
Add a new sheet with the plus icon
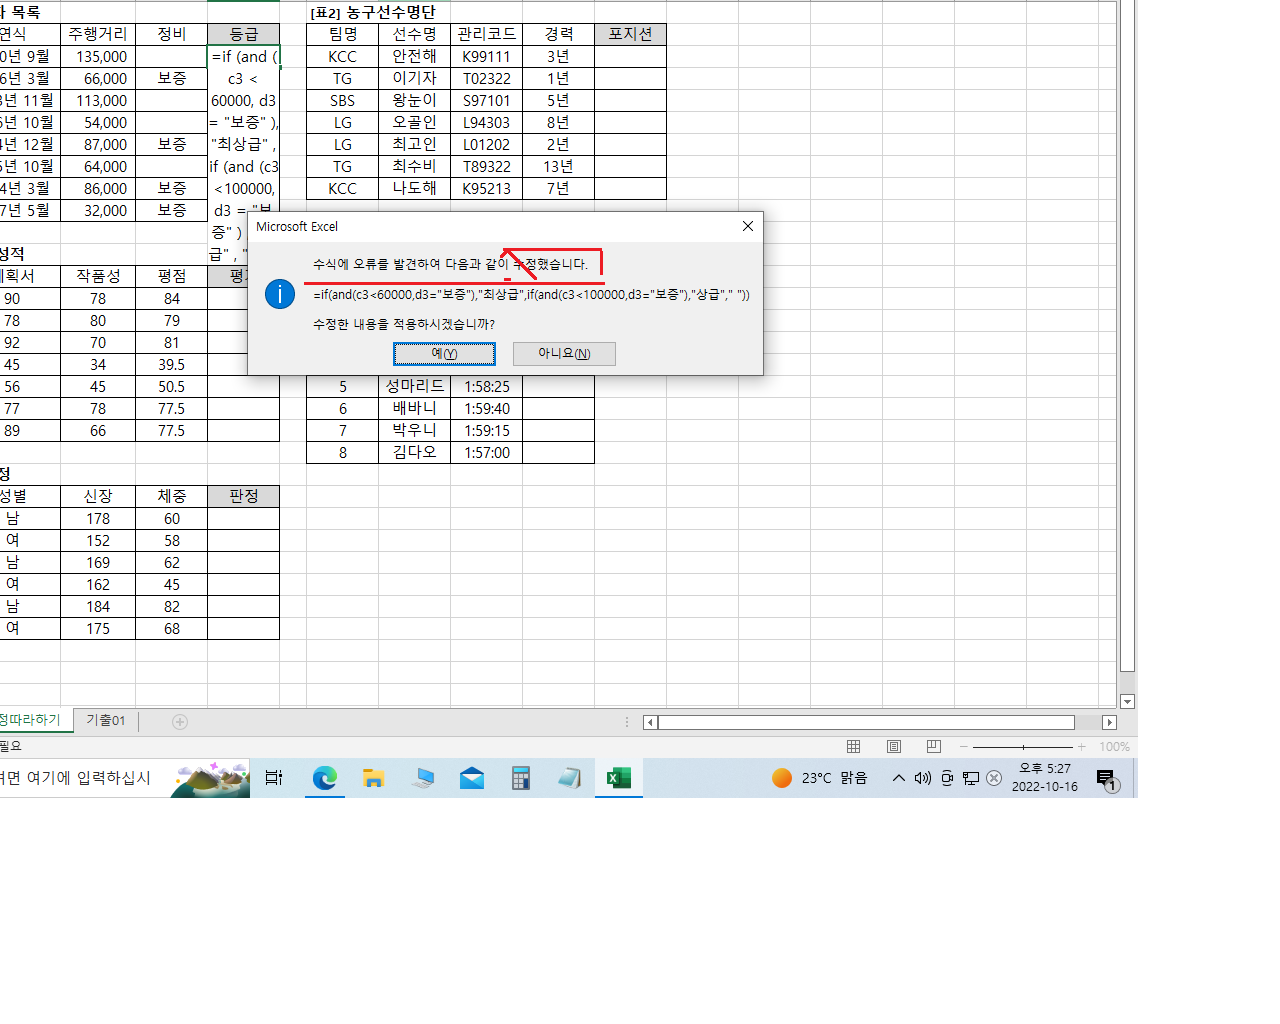click(180, 722)
